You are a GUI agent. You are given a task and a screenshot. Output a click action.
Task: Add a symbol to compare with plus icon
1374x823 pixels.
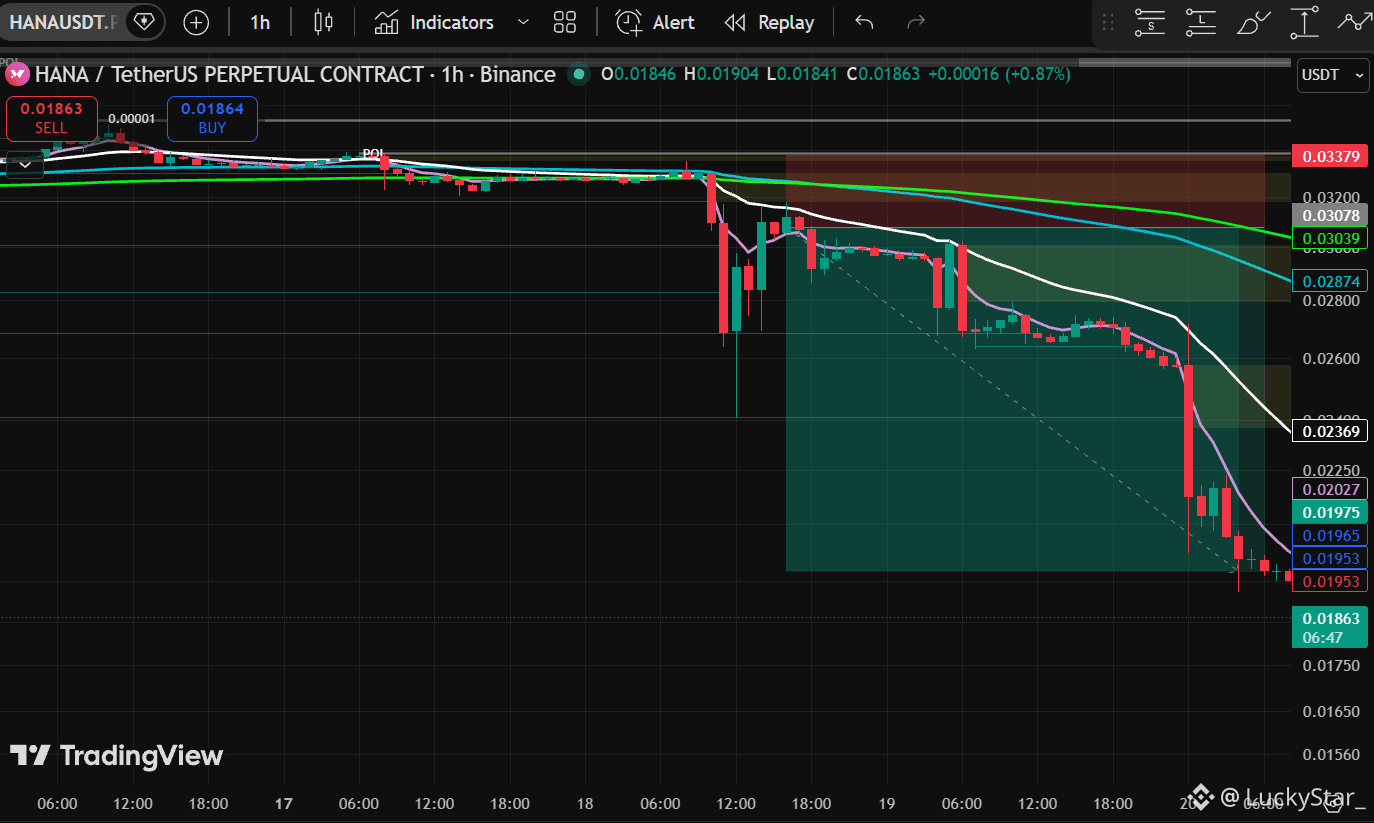click(x=197, y=22)
